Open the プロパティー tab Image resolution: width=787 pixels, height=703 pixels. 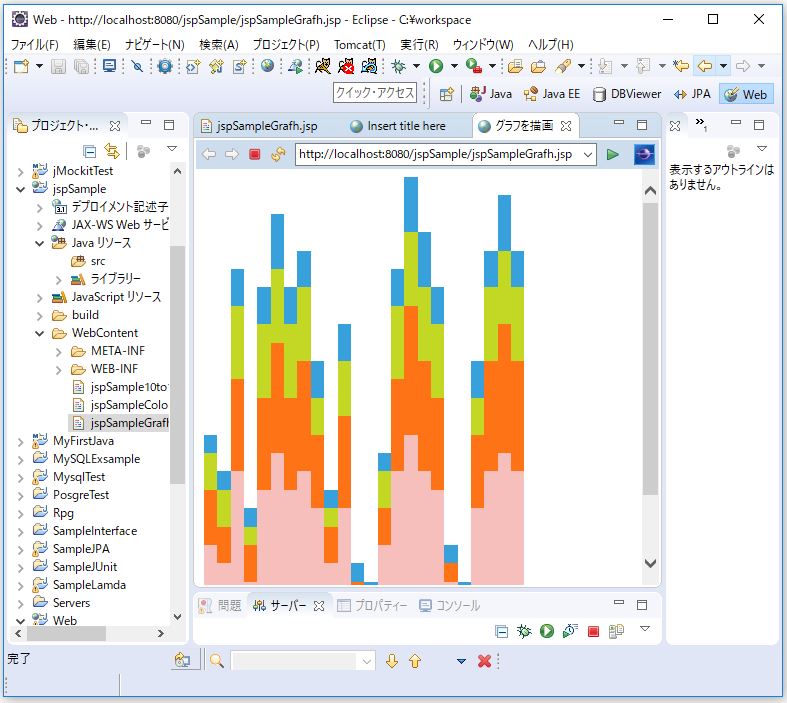[x=372, y=606]
